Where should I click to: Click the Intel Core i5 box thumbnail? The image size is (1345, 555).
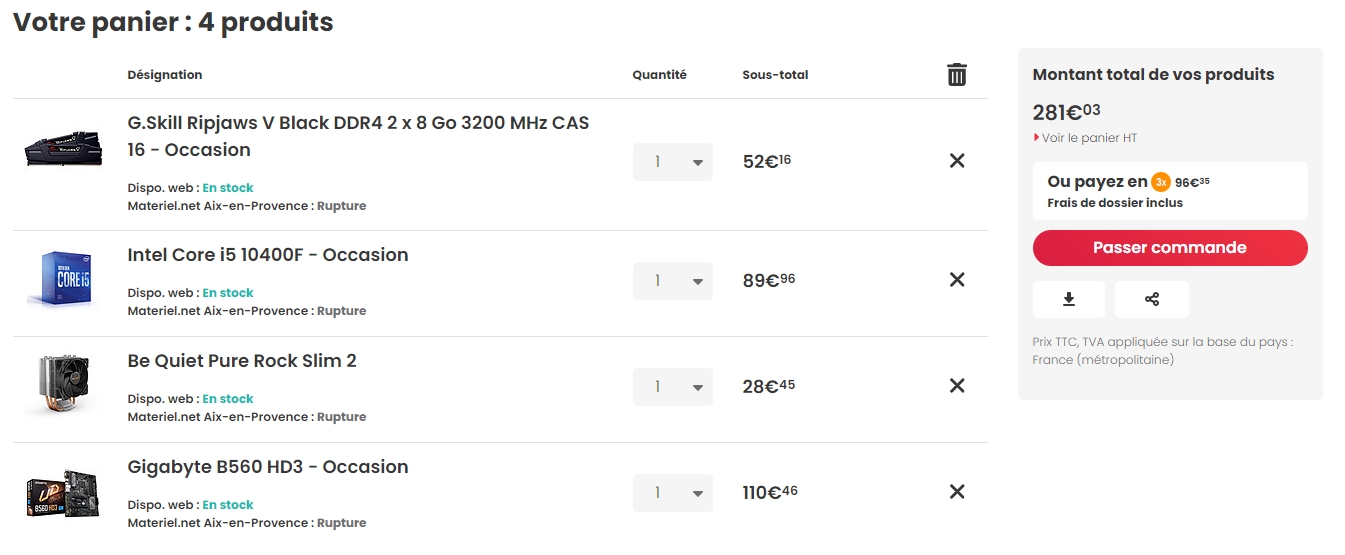pyautogui.click(x=60, y=280)
